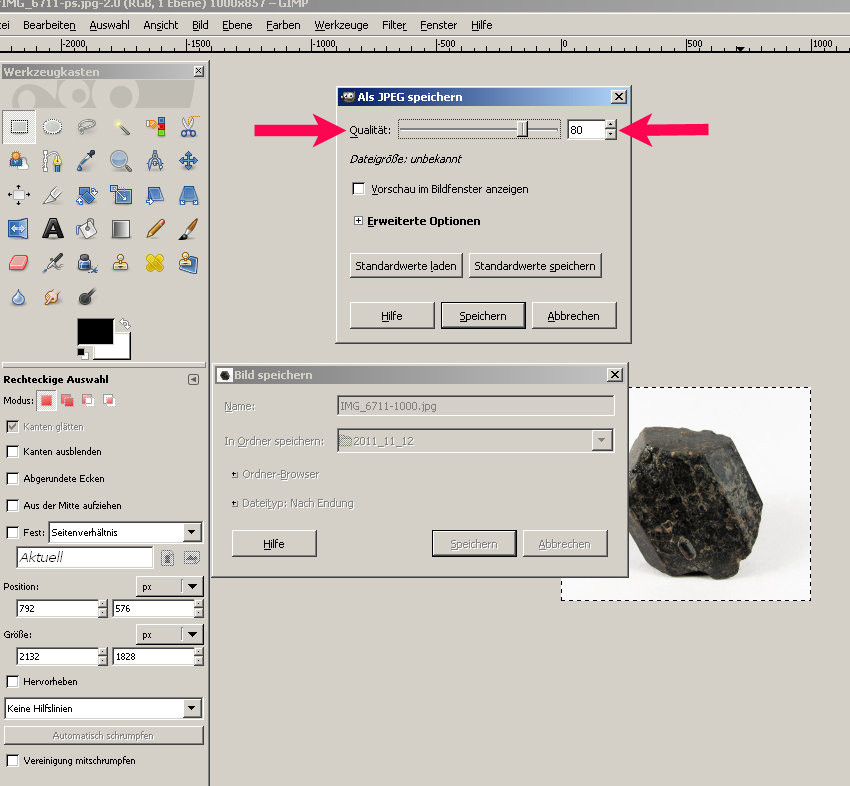Image resolution: width=850 pixels, height=786 pixels.
Task: Select the Scissors selection tool
Action: (188, 126)
